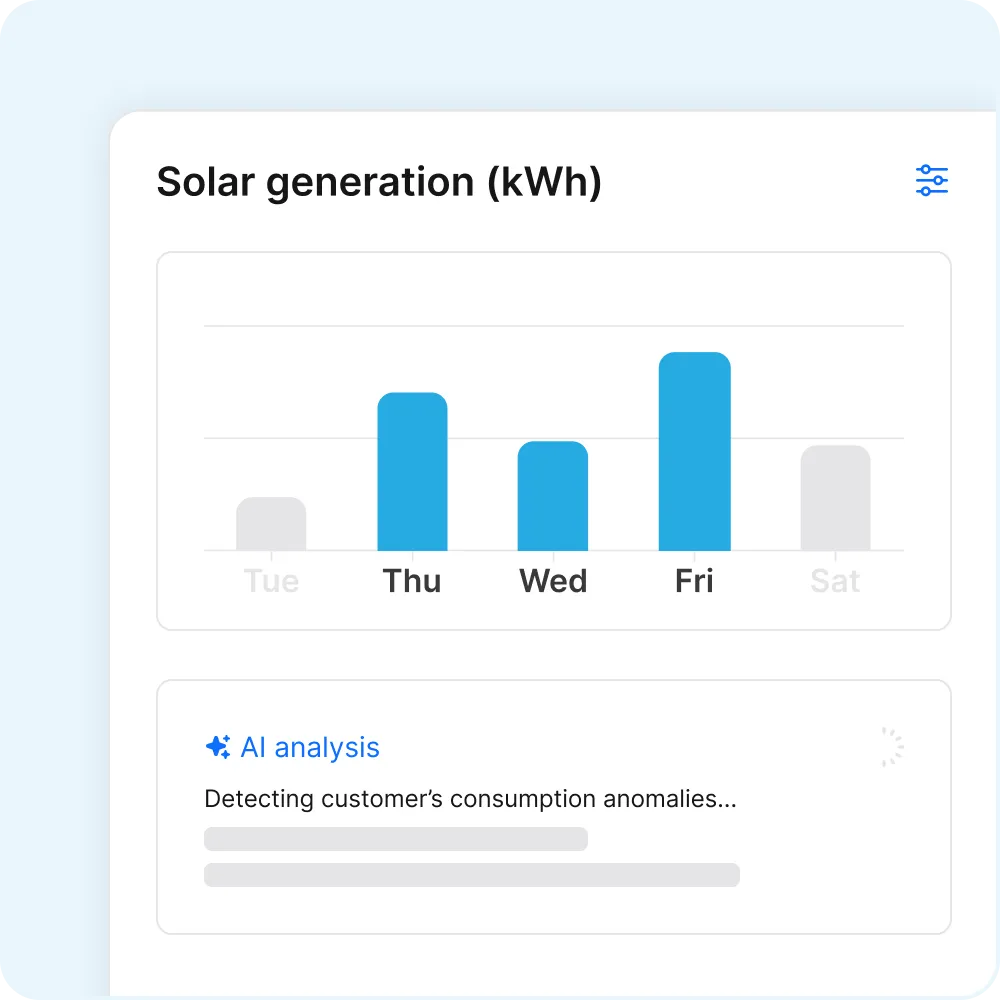Screen dimensions: 1000x1000
Task: Select the gray Tue bar
Action: 271,524
